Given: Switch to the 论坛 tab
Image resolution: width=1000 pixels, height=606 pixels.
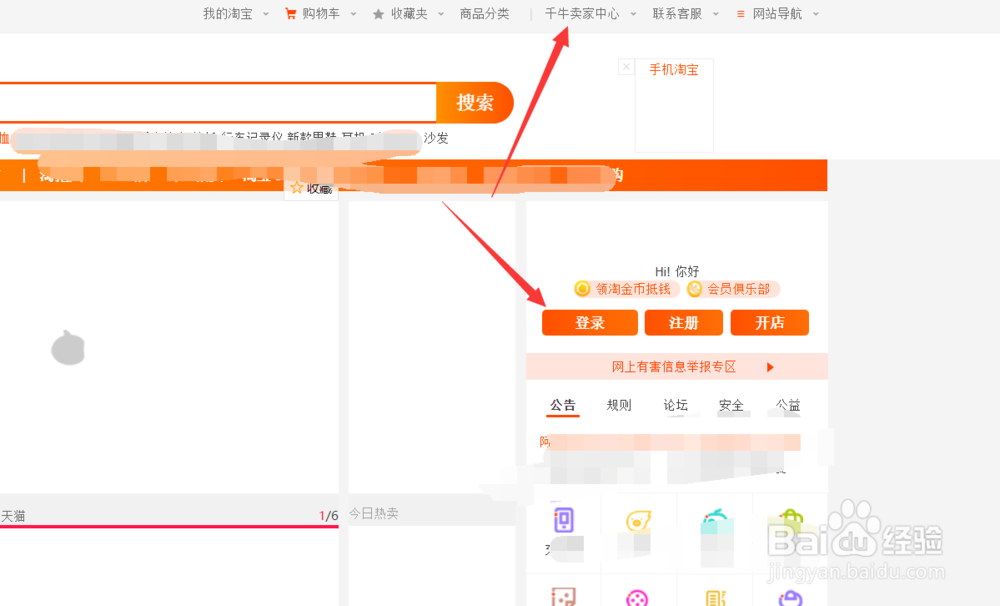Looking at the screenshot, I should tap(675, 405).
